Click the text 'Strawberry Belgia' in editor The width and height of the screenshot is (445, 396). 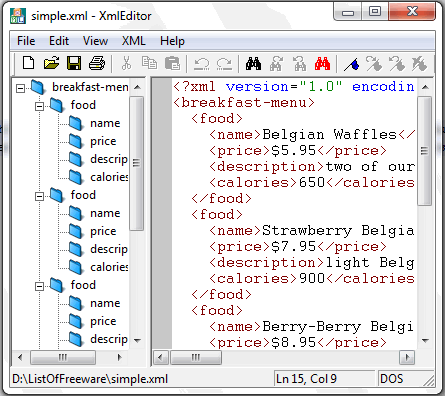pyautogui.click(x=338, y=231)
